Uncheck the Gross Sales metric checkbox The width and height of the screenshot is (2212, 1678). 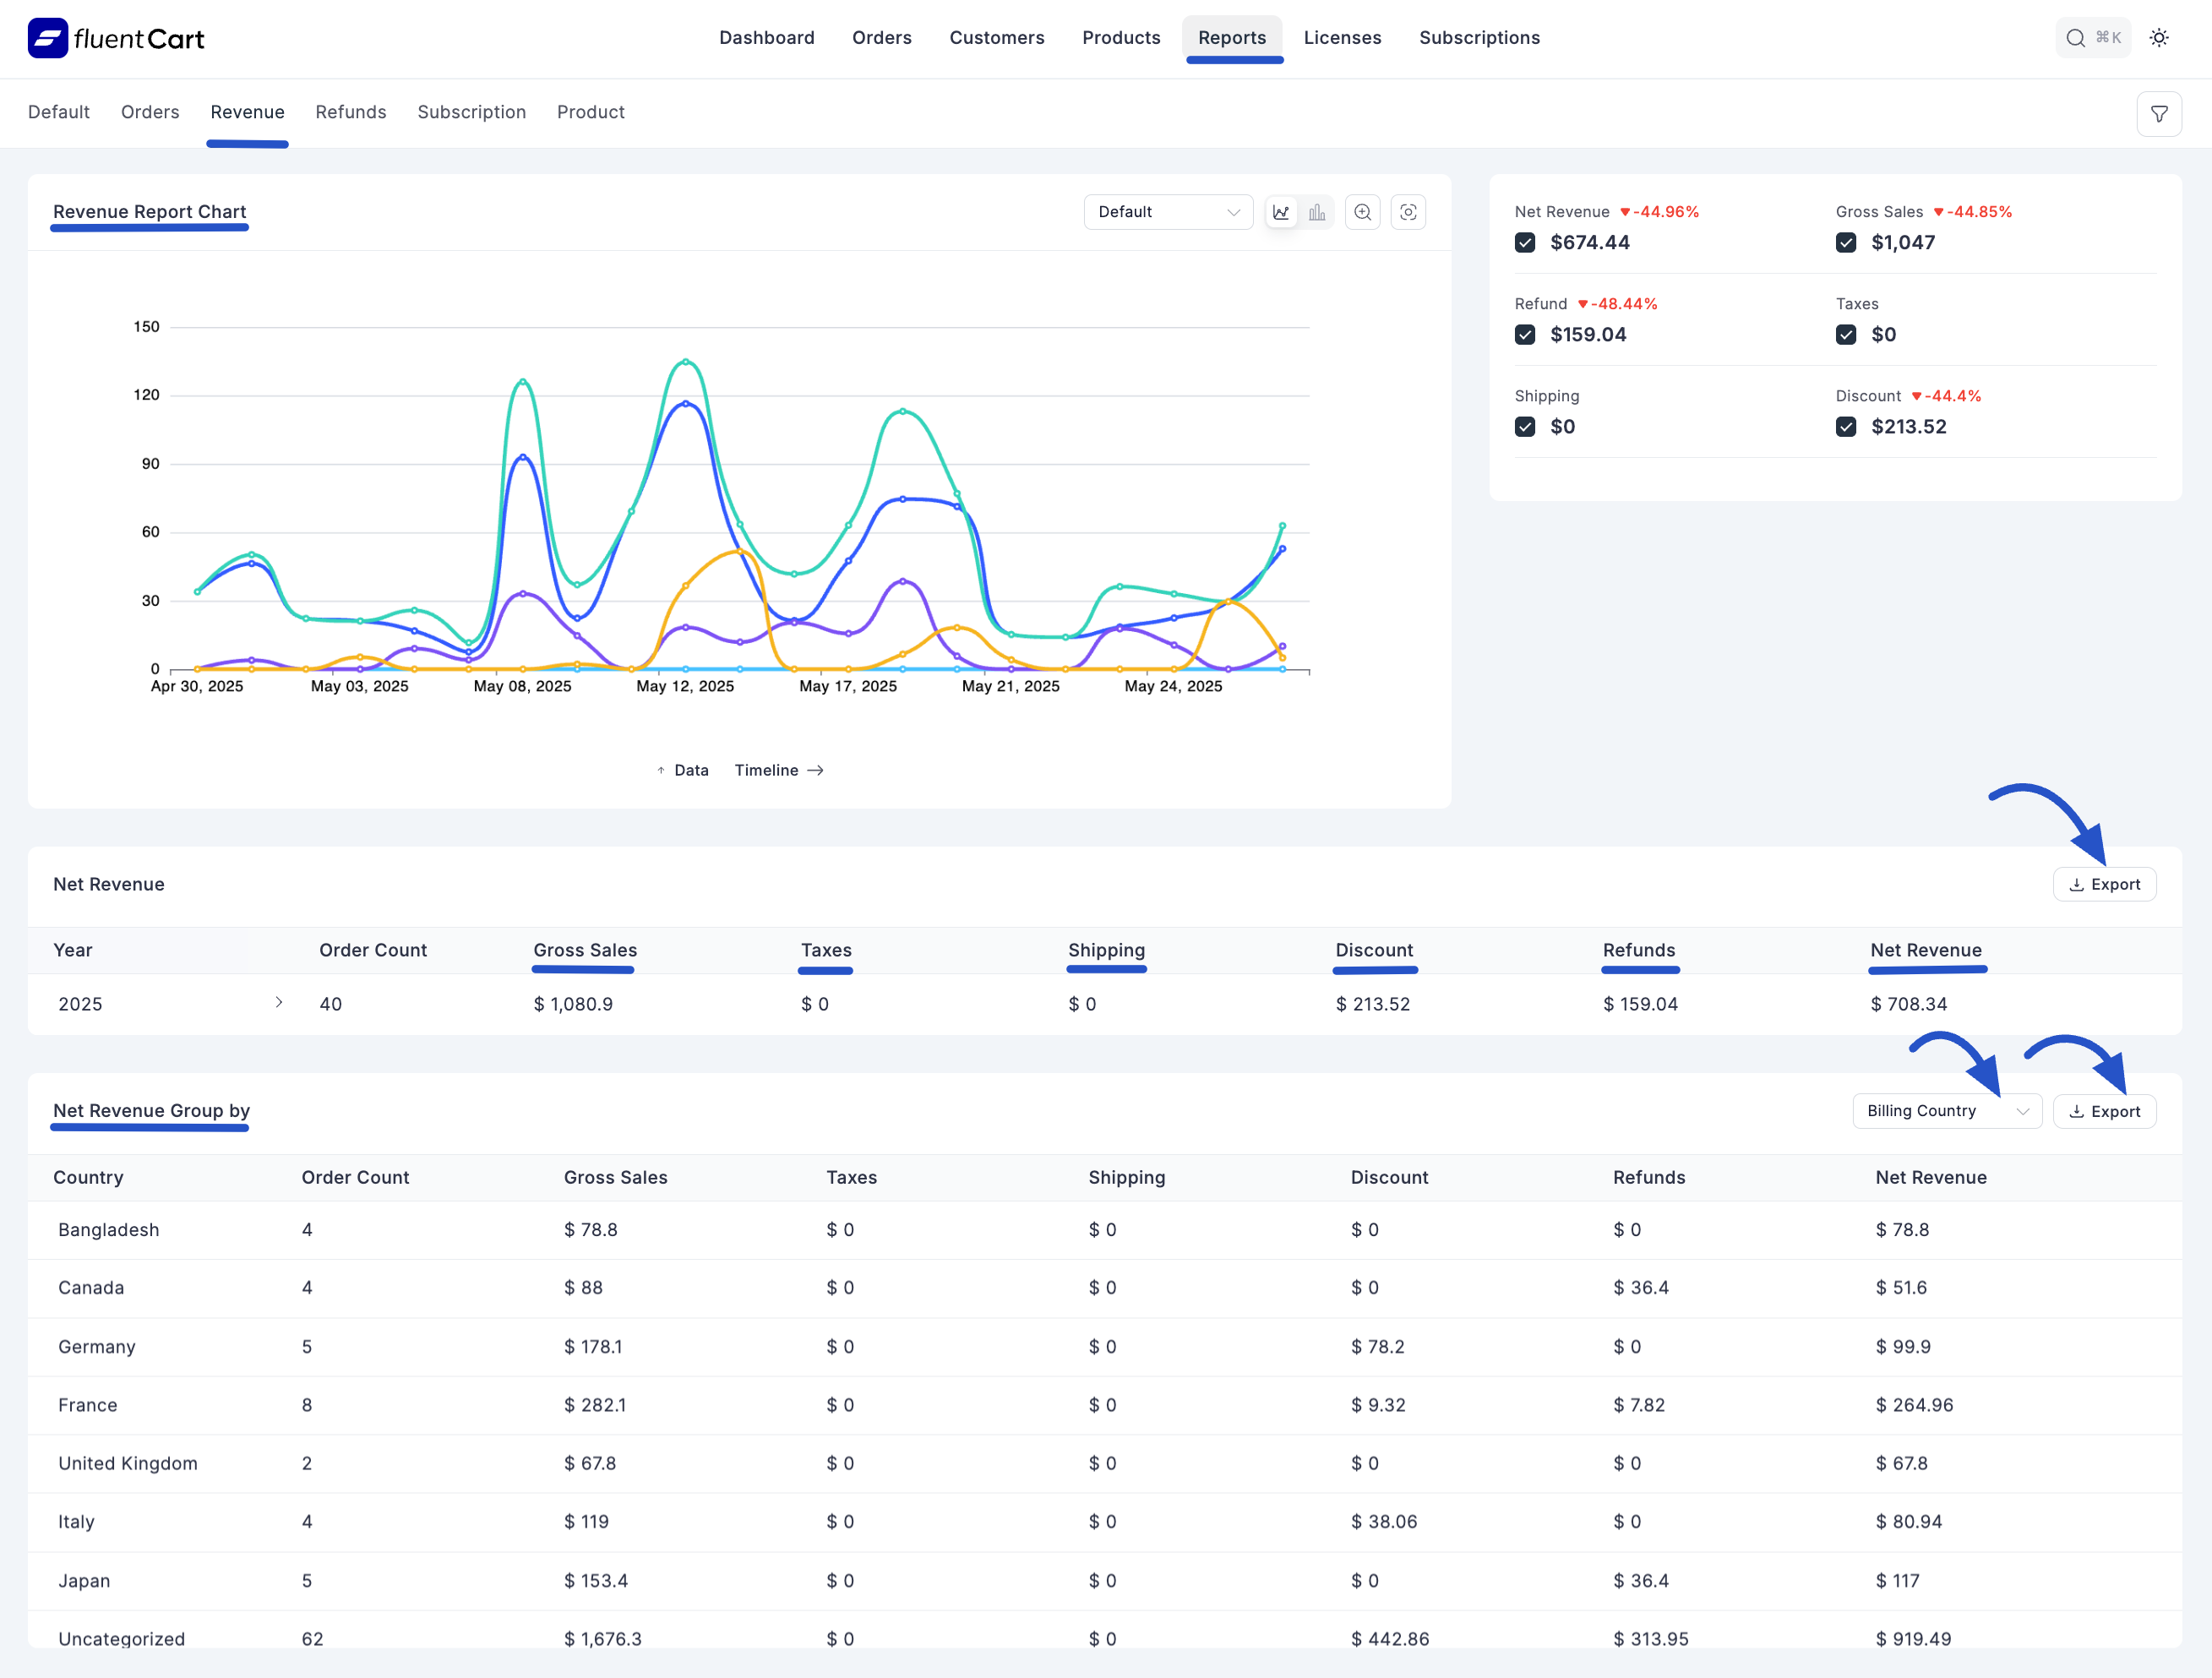pos(1846,242)
